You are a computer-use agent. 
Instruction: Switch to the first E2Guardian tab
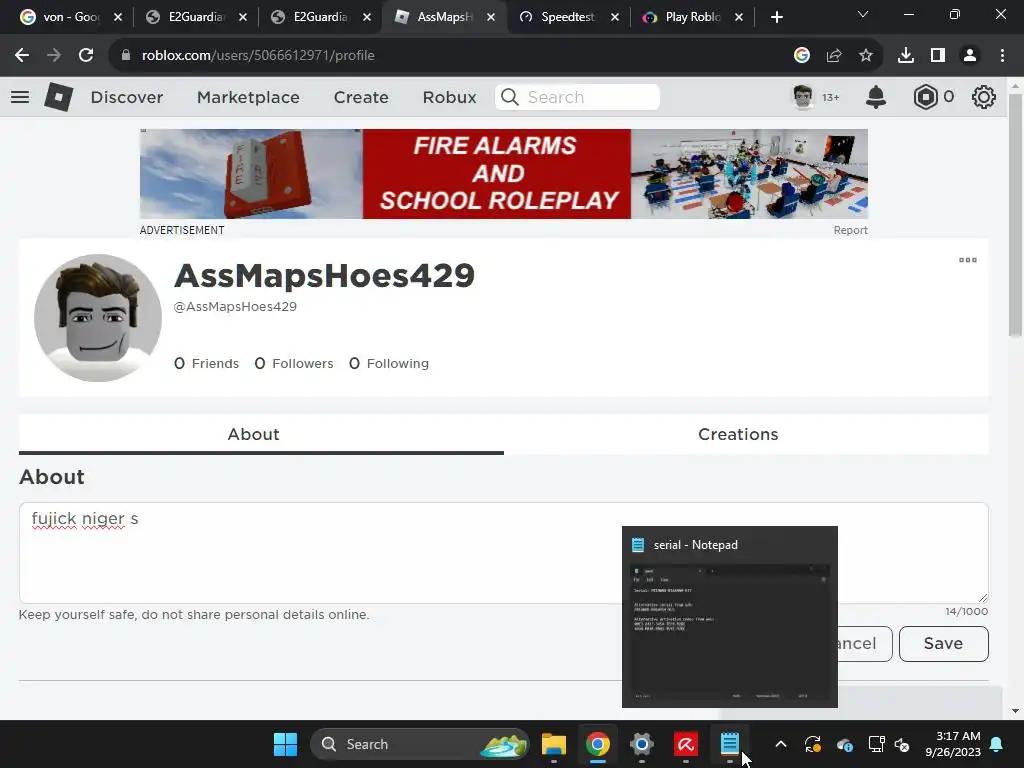(197, 17)
